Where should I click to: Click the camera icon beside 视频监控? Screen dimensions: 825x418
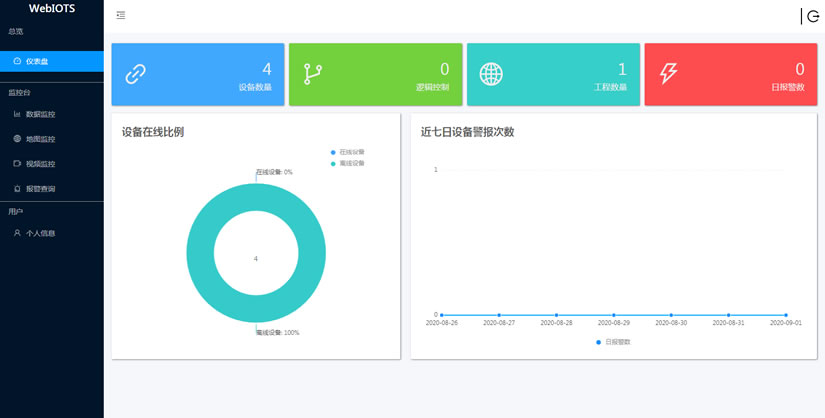(x=17, y=163)
